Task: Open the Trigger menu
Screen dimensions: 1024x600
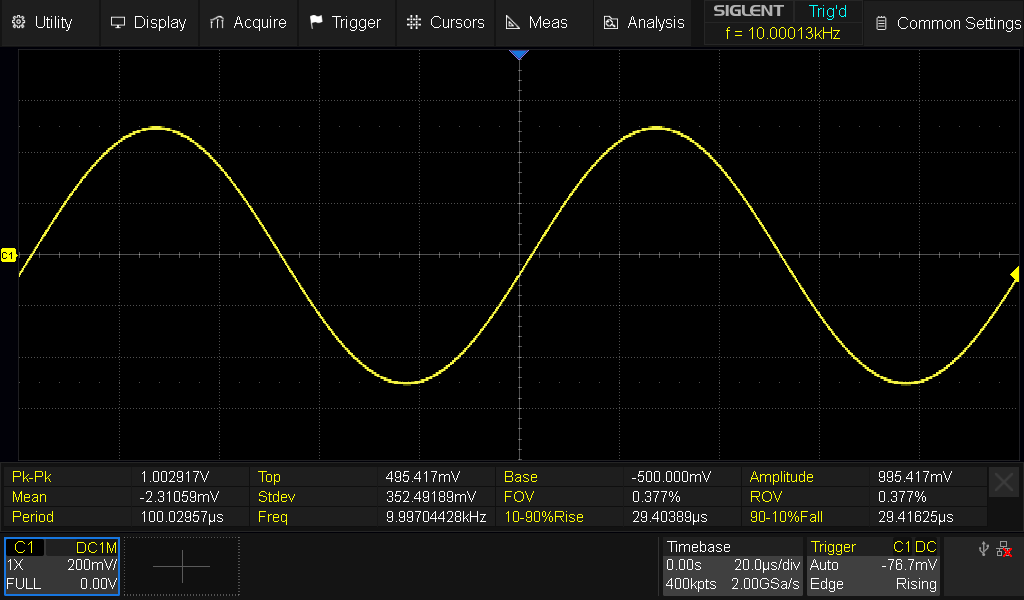Action: point(345,22)
